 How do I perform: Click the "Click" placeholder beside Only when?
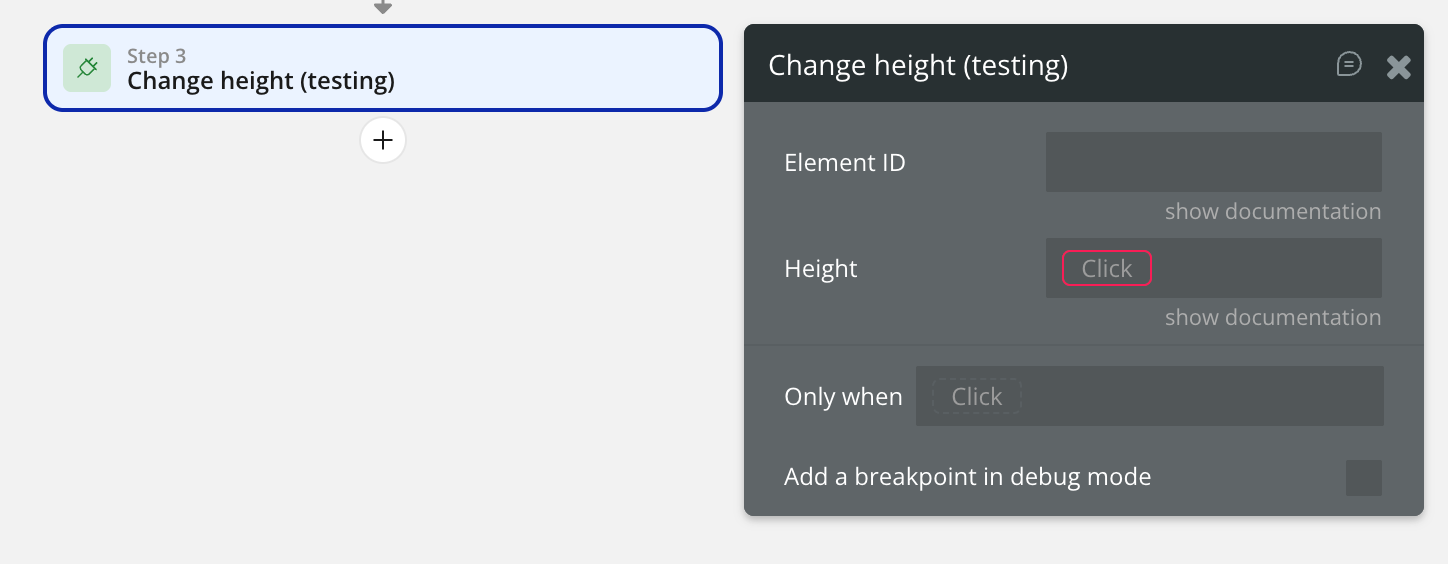pyautogui.click(x=976, y=397)
